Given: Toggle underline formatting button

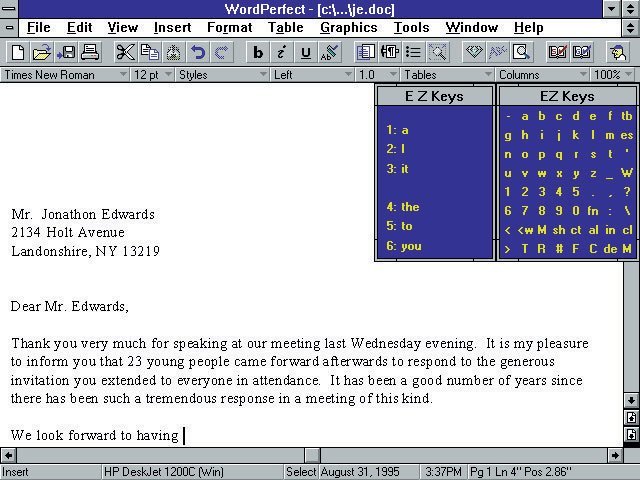Looking at the screenshot, I should pyautogui.click(x=306, y=52).
